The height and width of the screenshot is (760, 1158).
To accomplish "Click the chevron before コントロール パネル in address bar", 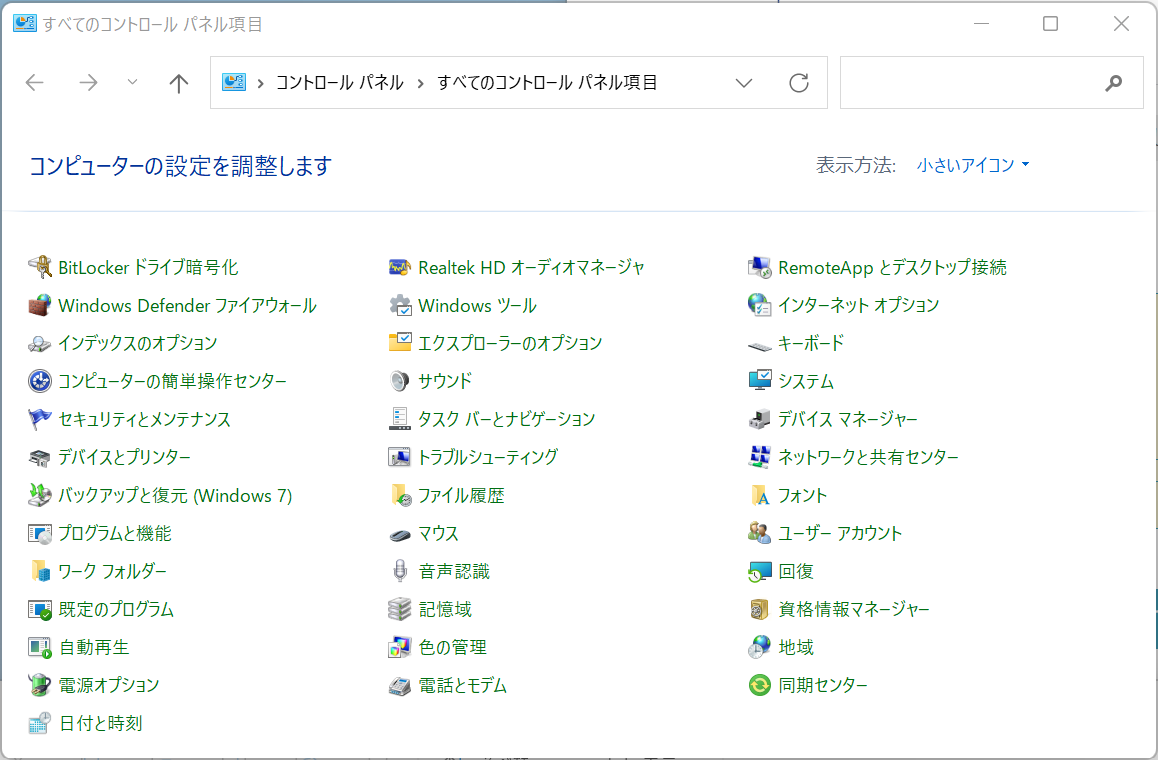I will (x=260, y=83).
